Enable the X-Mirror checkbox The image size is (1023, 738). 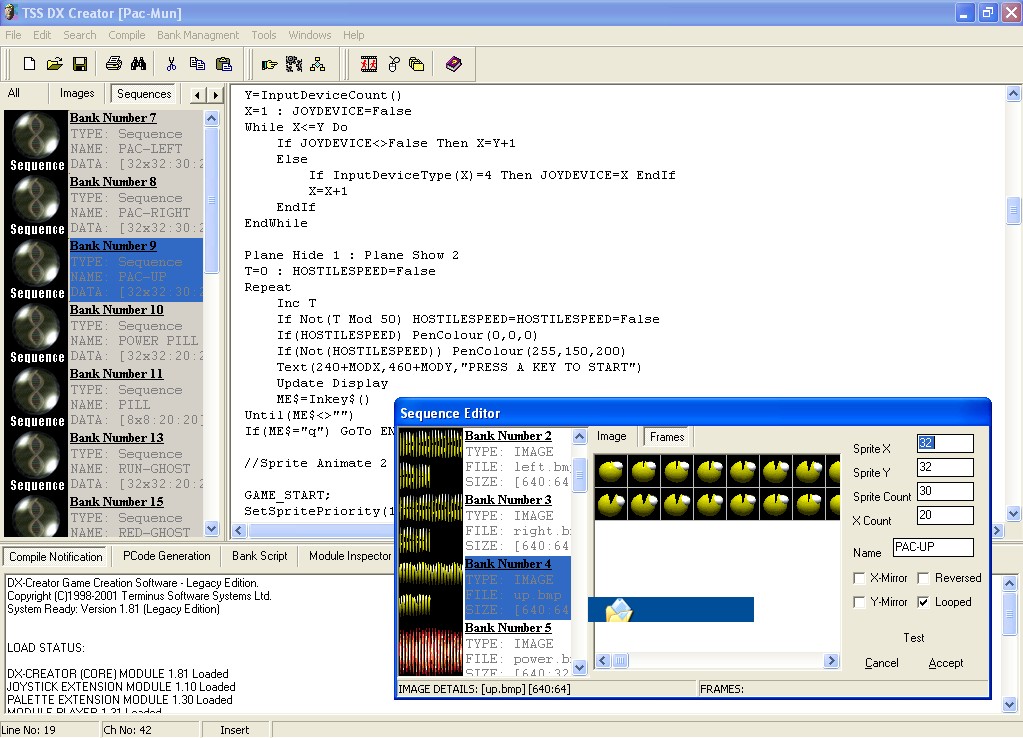tap(859, 578)
